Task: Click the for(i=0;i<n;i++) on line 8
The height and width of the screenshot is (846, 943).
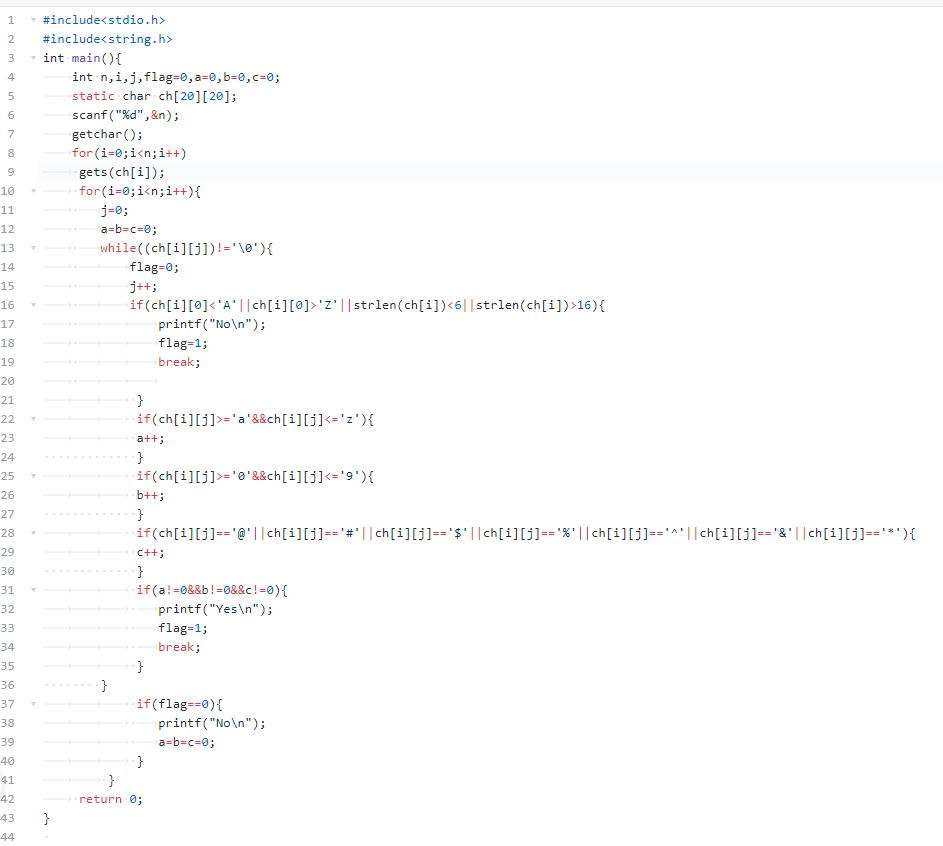Action: [x=129, y=153]
